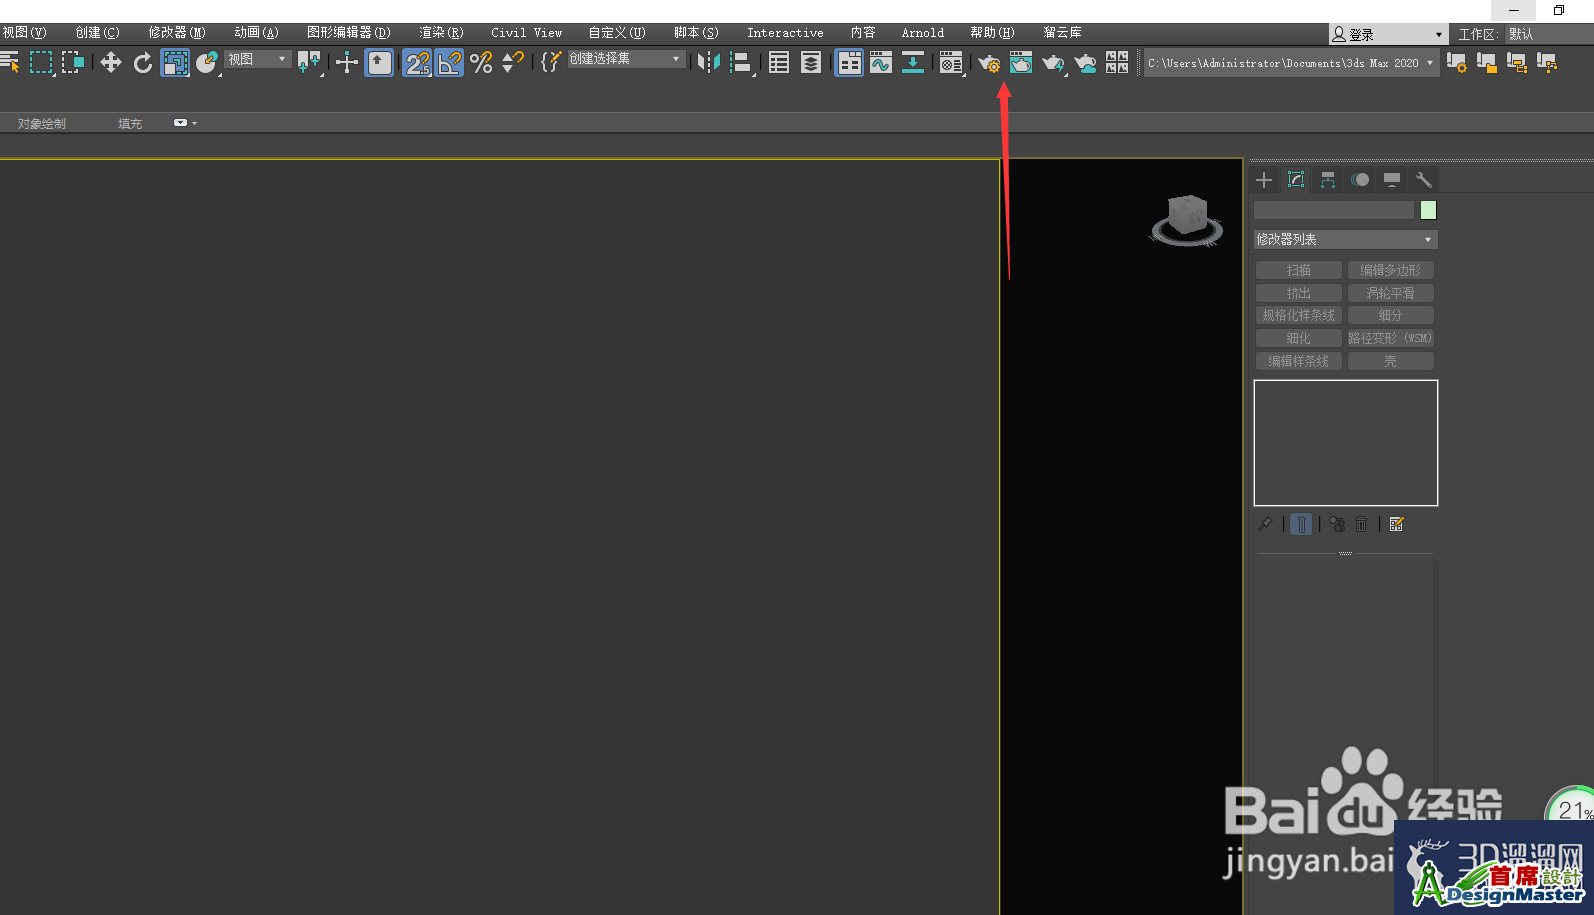Select the Rotate tool
The image size is (1594, 915).
coord(143,63)
